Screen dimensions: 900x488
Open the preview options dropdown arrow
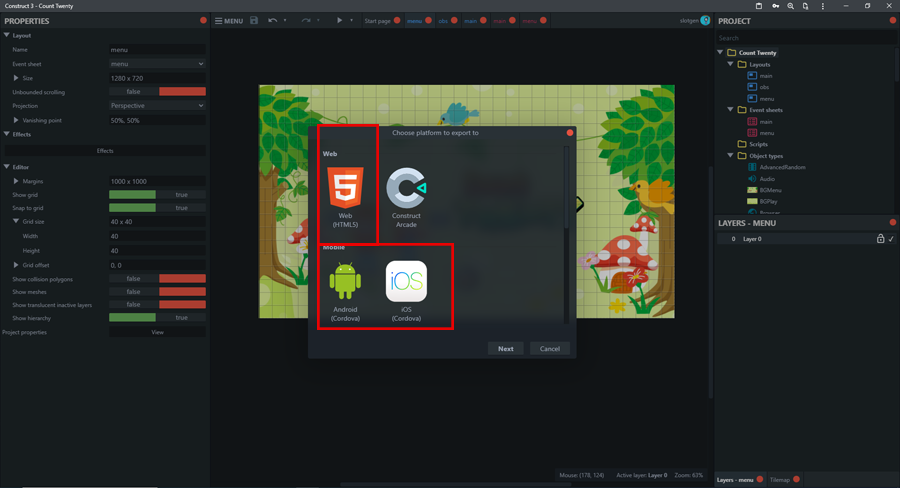tap(351, 20)
